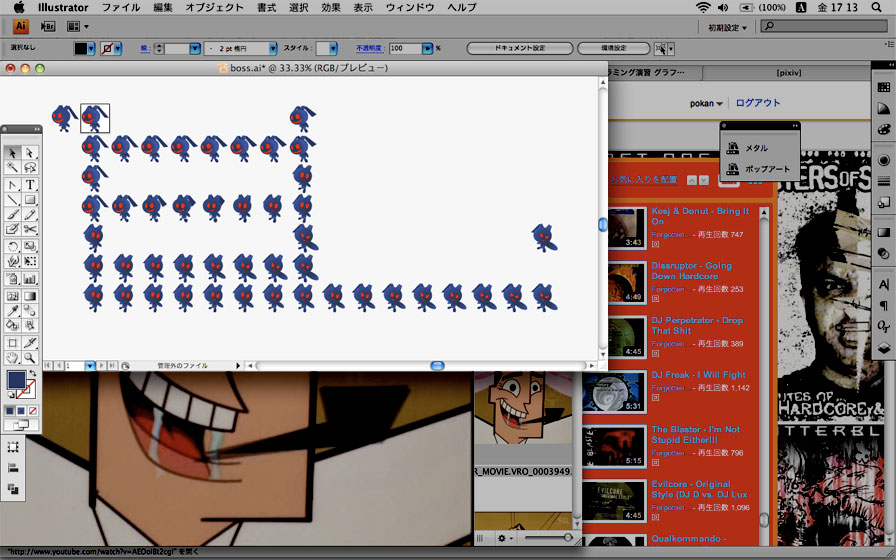
Task: Select the Live Paint Bucket tool
Action: point(13,325)
